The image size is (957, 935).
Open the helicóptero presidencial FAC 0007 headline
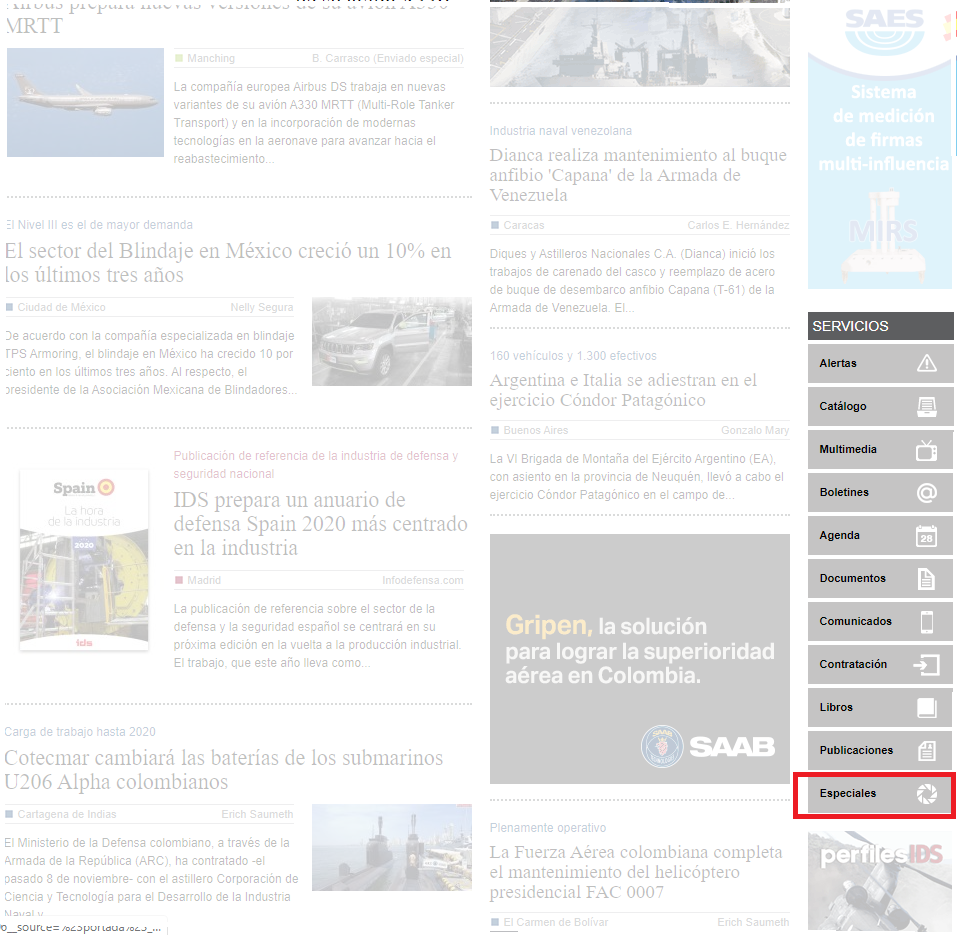click(636, 872)
